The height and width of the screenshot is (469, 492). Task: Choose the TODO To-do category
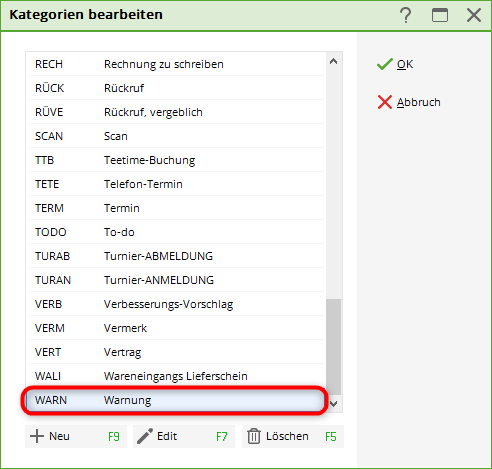[x=177, y=232]
